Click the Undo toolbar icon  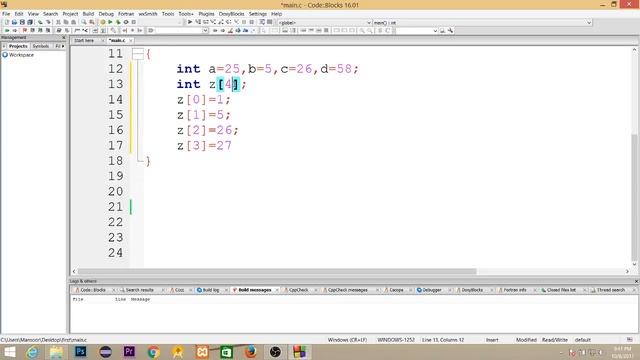coord(40,22)
